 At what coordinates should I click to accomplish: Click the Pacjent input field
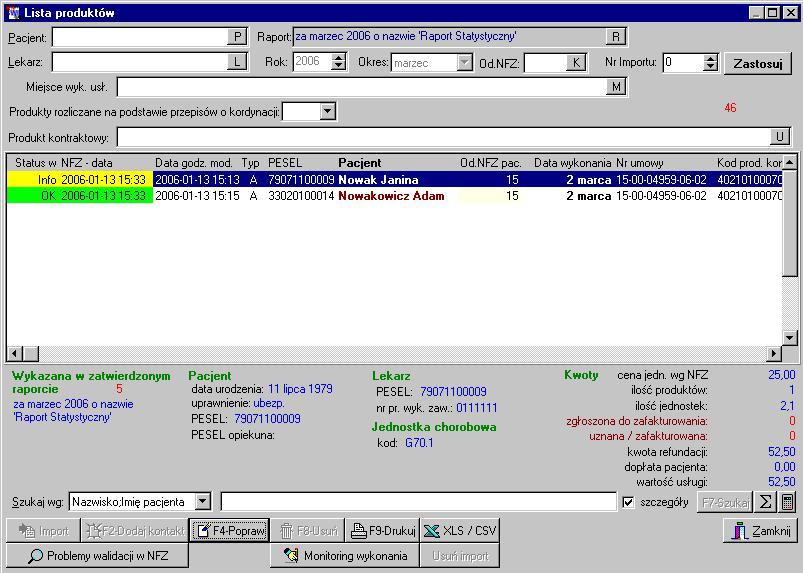pos(140,37)
